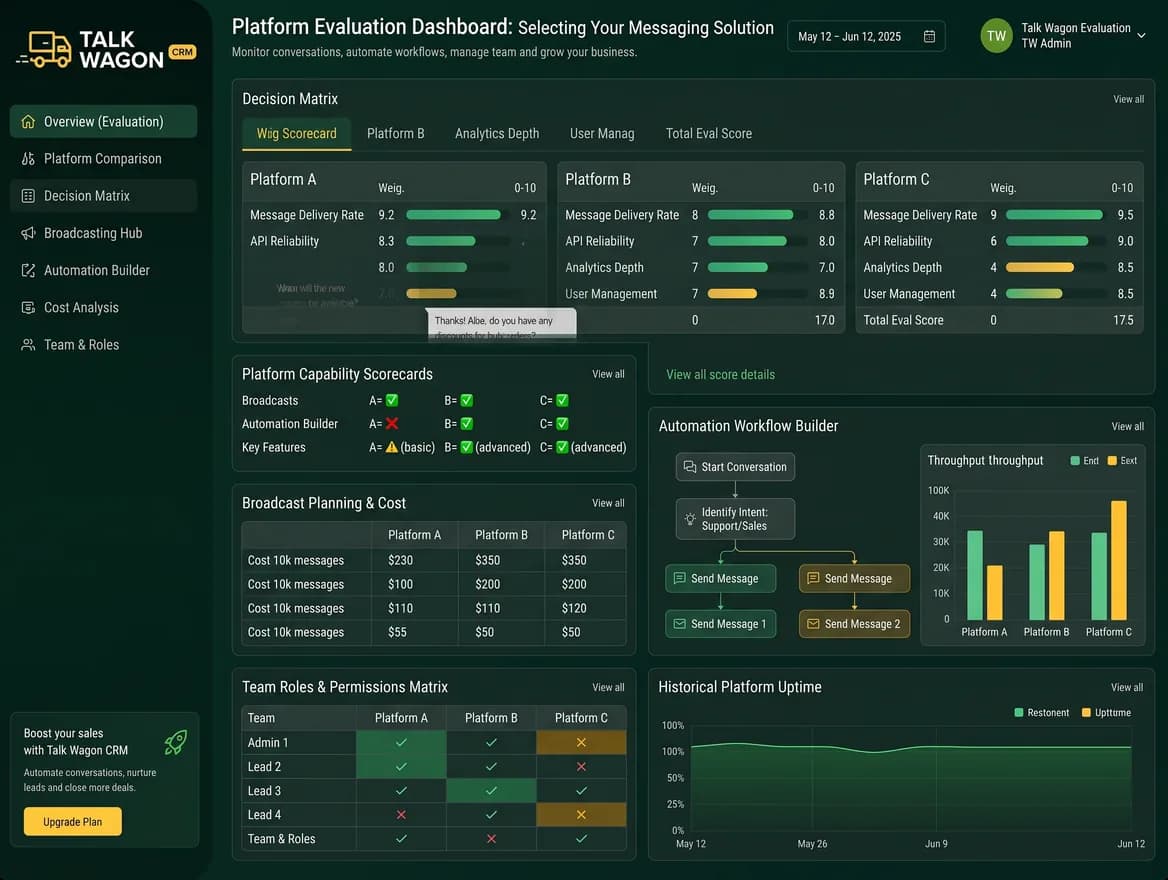
Task: Toggle Broadcasts checkbox for Platform C
Action: 562,400
